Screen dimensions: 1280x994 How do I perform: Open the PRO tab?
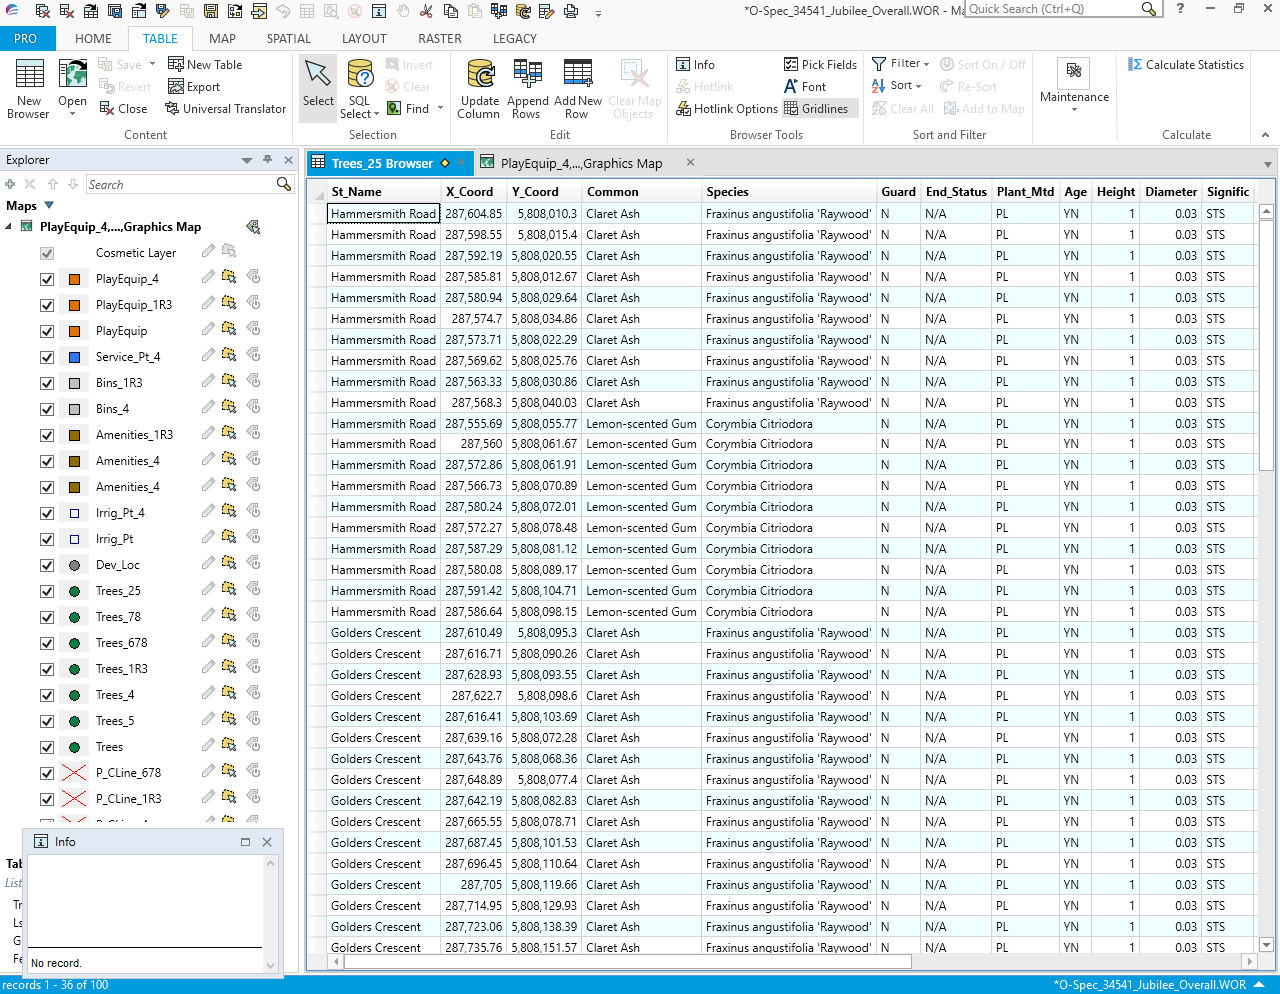[25, 38]
